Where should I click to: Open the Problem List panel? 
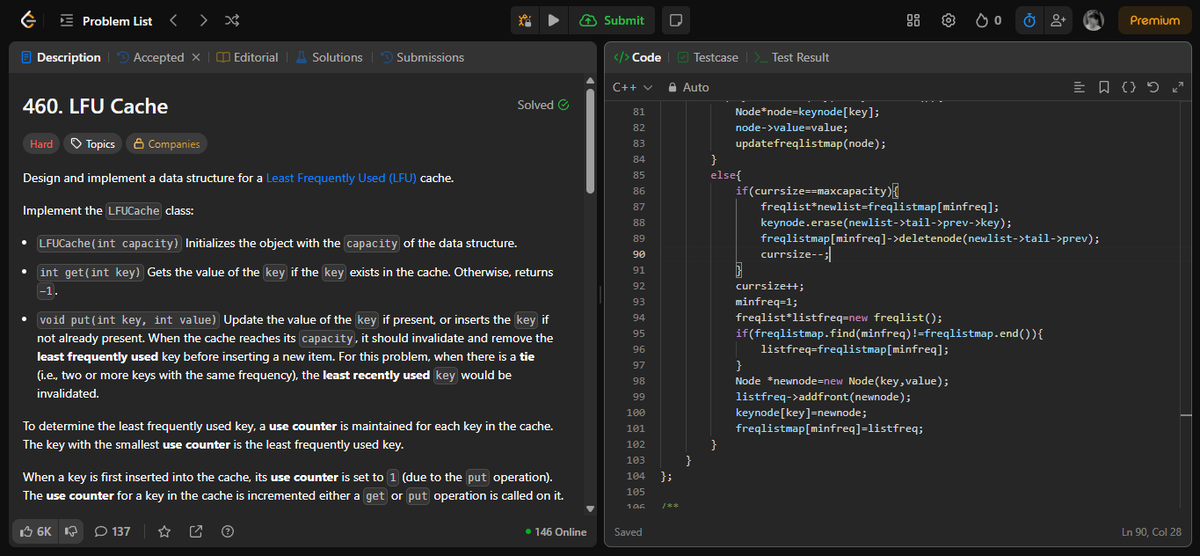coord(107,21)
